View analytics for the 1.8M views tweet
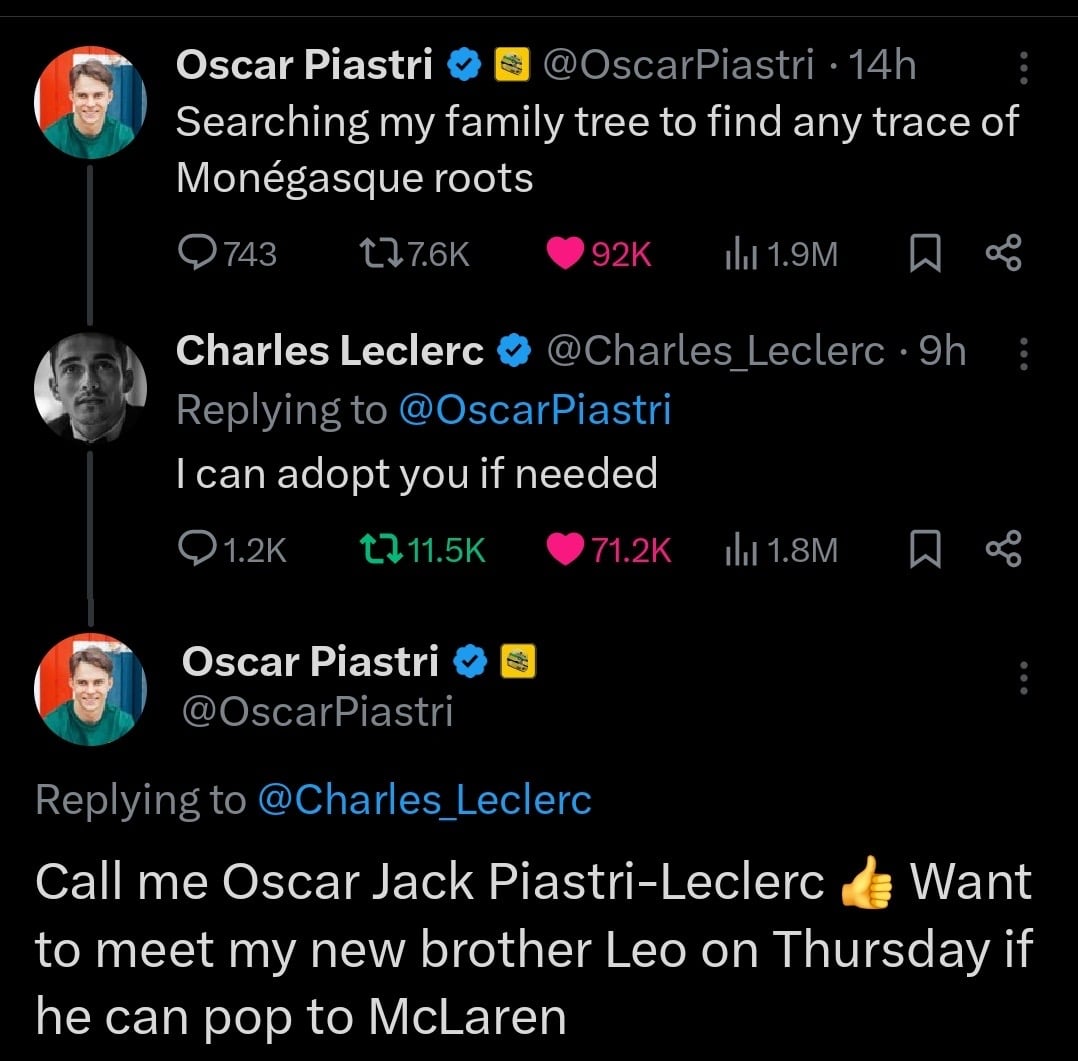The width and height of the screenshot is (1078, 1061). pyautogui.click(x=781, y=549)
